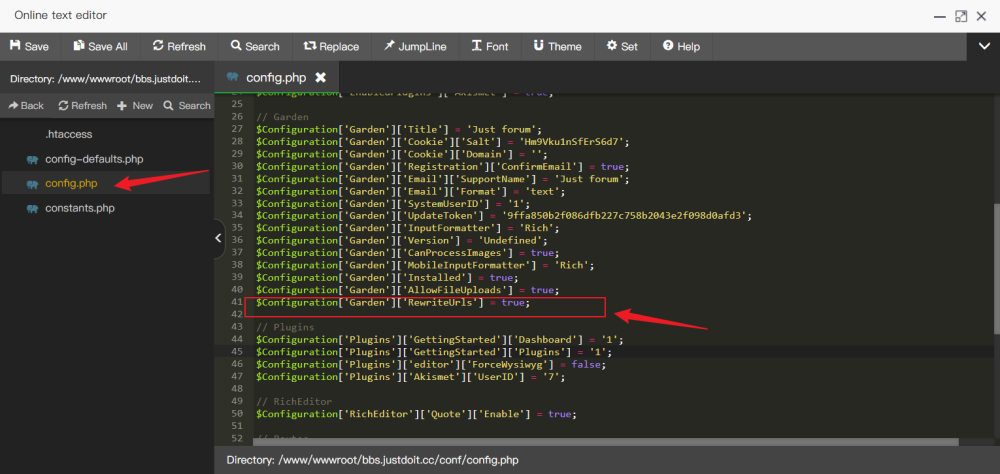Image resolution: width=1000 pixels, height=474 pixels.
Task: Expand the toolbar chevron dropdown
Action: tap(983, 46)
